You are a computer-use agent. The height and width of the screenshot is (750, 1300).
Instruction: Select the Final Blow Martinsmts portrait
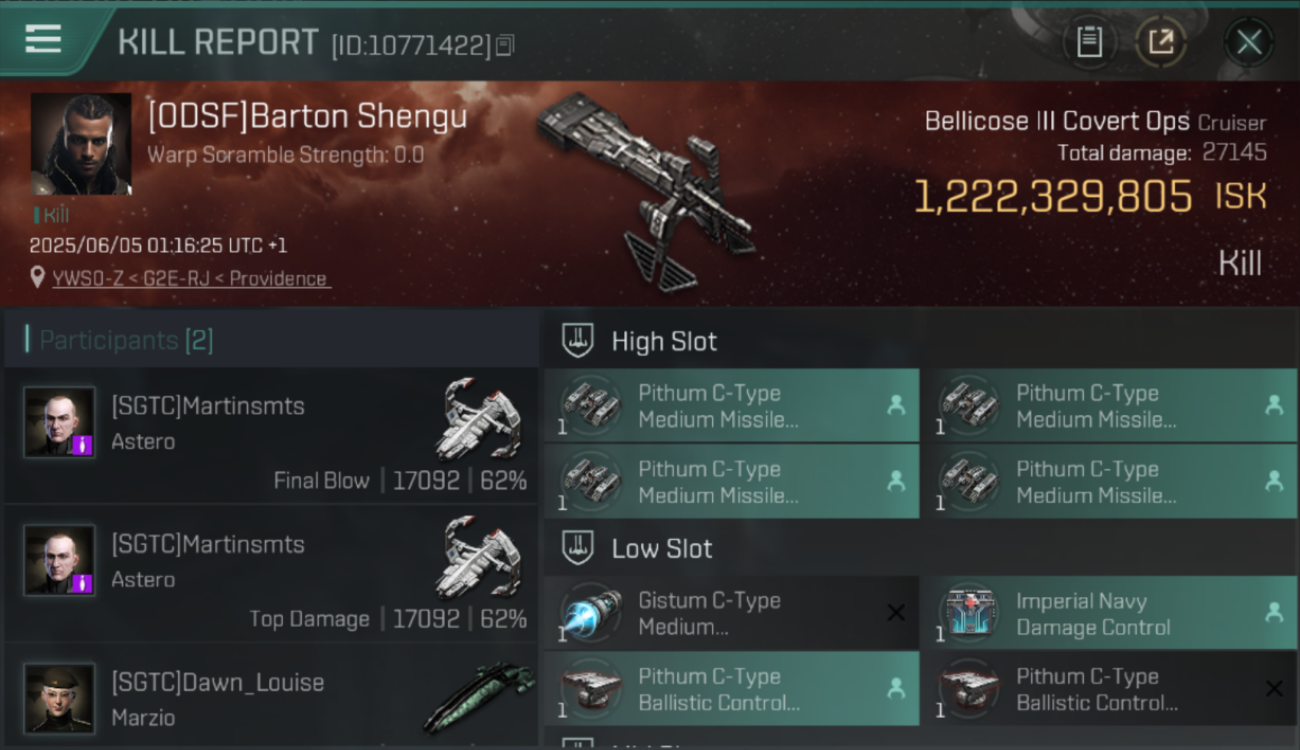tap(60, 422)
